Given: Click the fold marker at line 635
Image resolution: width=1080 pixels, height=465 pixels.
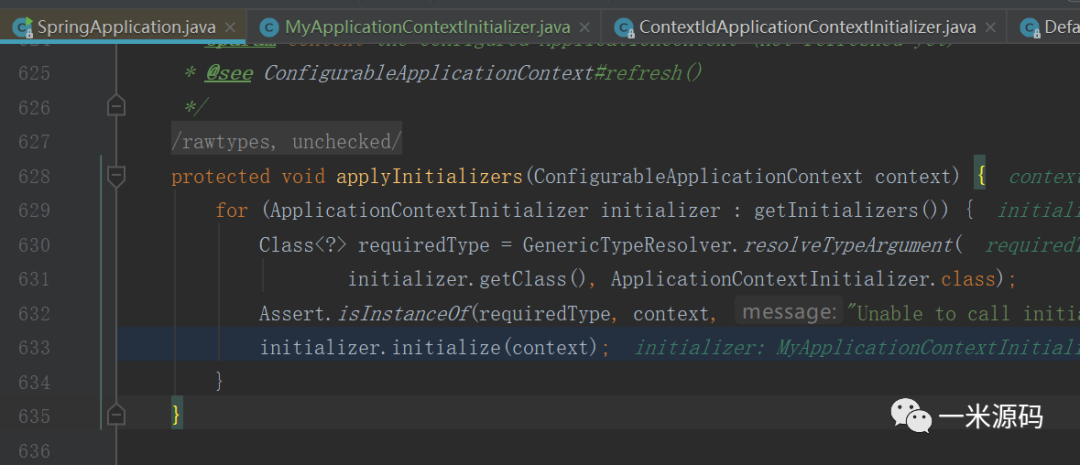Looking at the screenshot, I should point(116,414).
